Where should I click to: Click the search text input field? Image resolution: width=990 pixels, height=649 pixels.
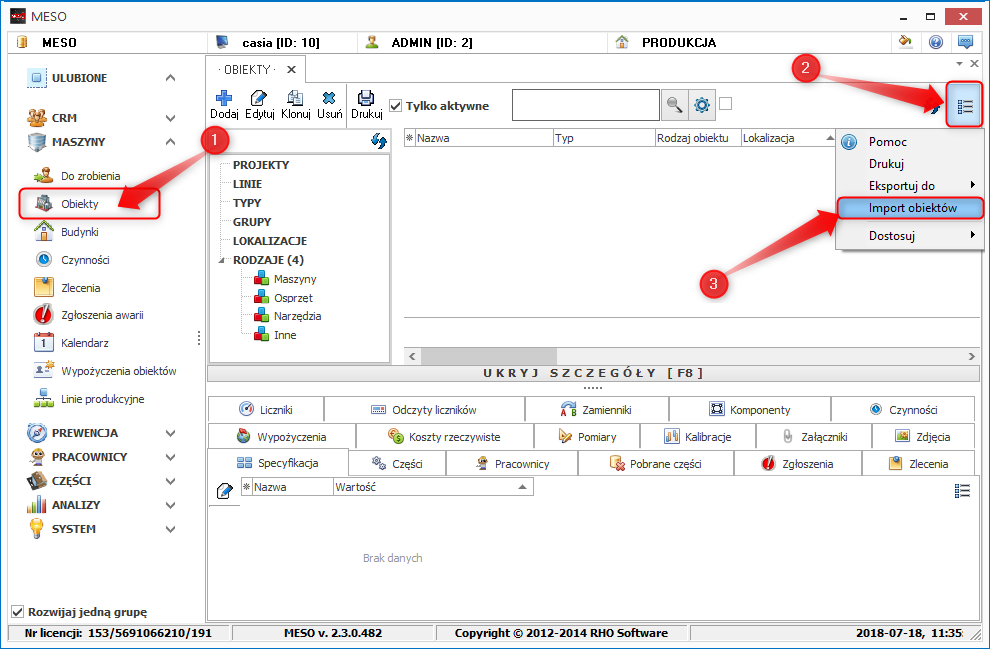click(x=585, y=105)
